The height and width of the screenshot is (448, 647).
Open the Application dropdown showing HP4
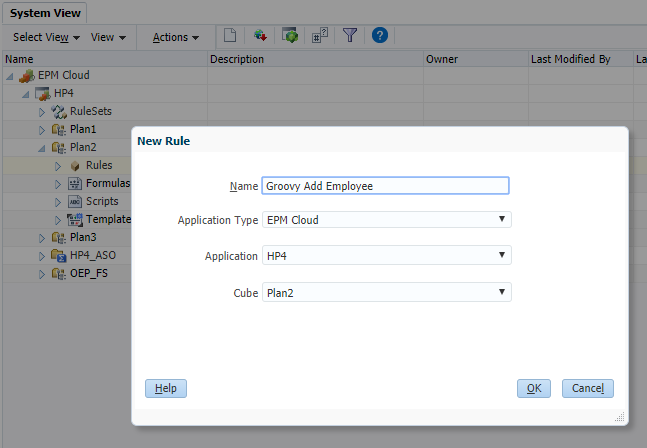pos(386,256)
